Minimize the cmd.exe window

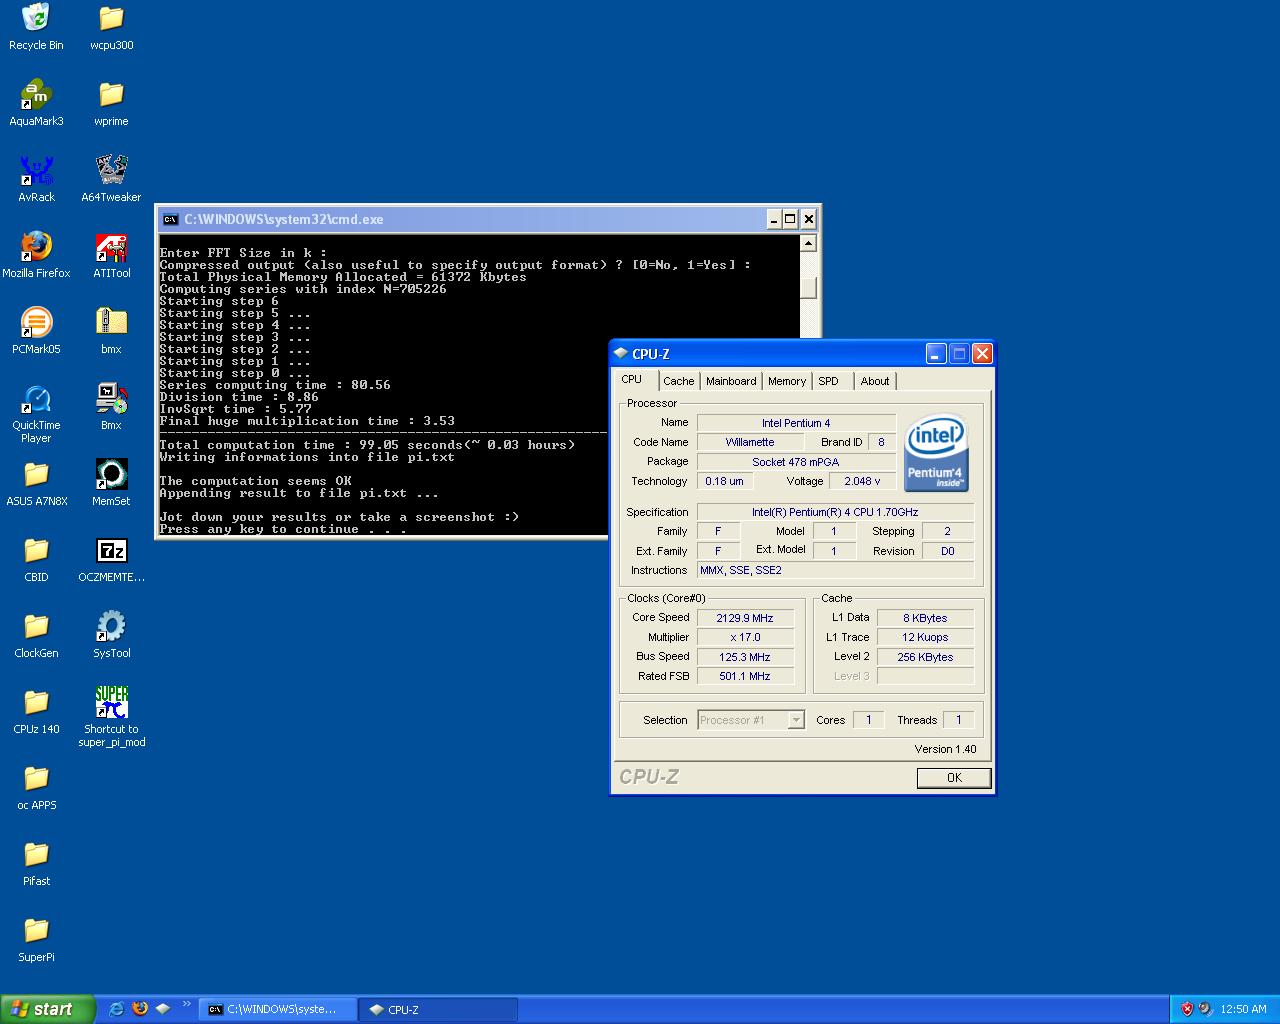774,219
